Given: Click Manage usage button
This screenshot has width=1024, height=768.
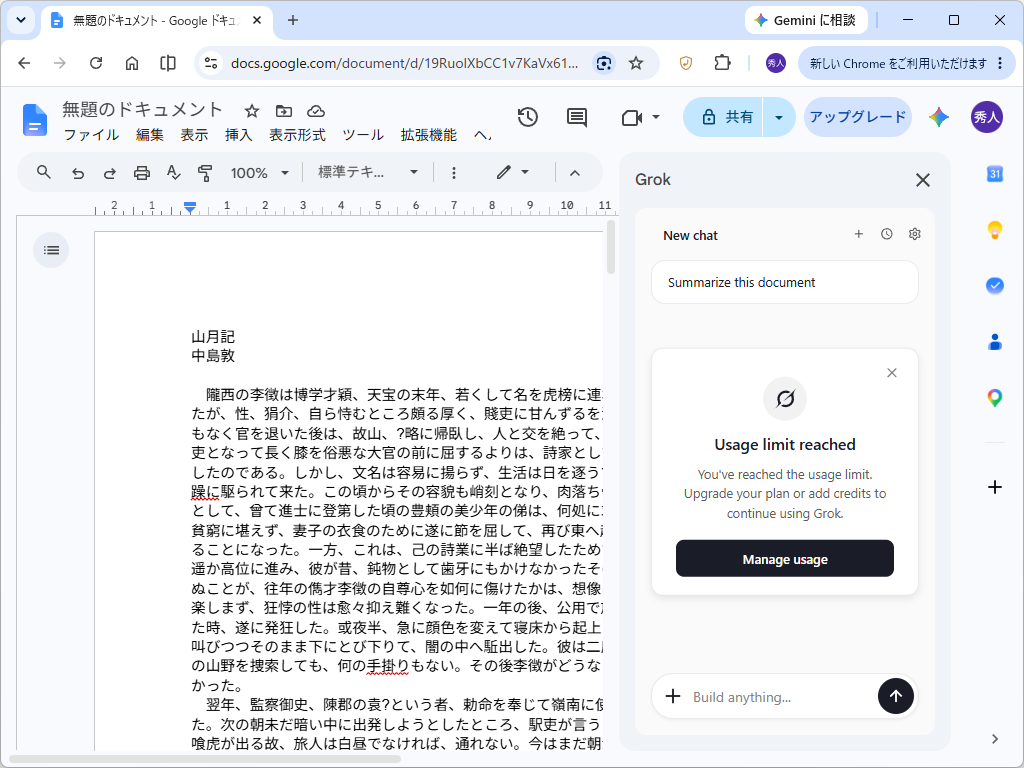Looking at the screenshot, I should [x=784, y=558].
